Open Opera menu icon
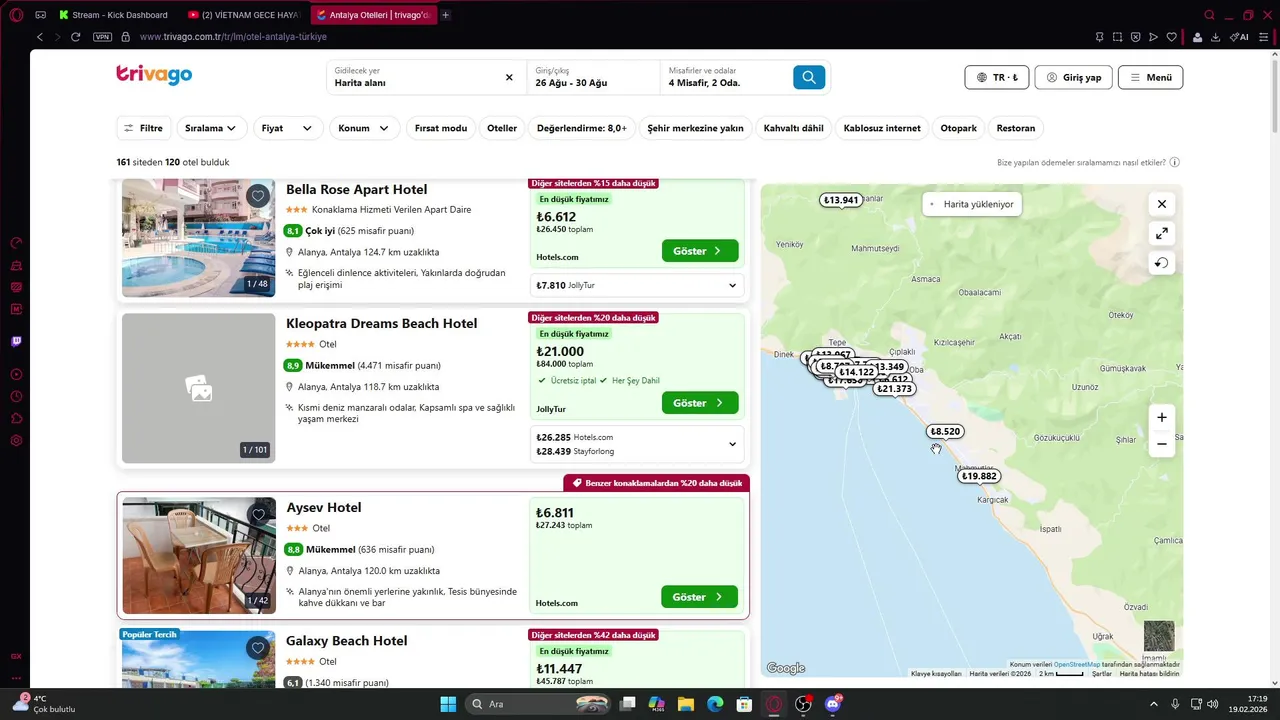Screen dimensions: 1280x720 pyautogui.click(x=17, y=14)
